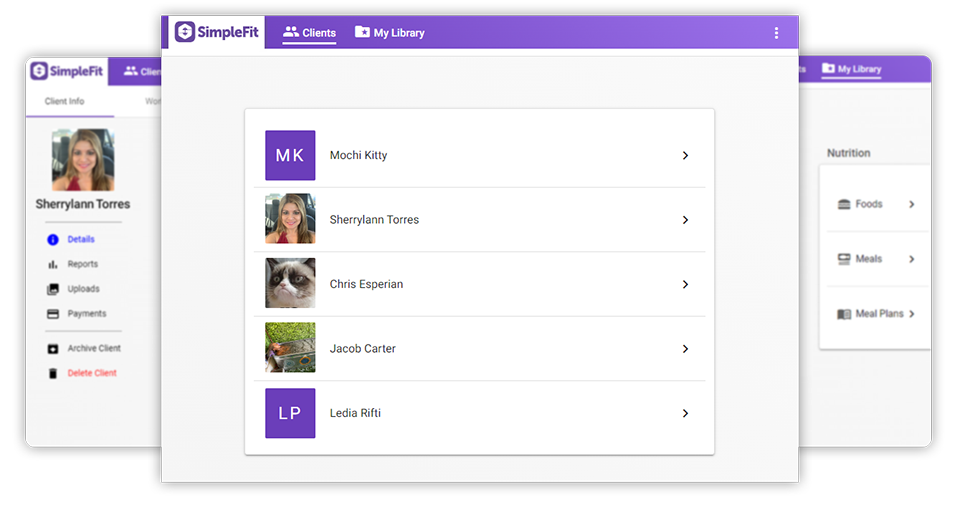960x505 pixels.
Task: Click the people icon on Clients tab
Action: pyautogui.click(x=291, y=31)
